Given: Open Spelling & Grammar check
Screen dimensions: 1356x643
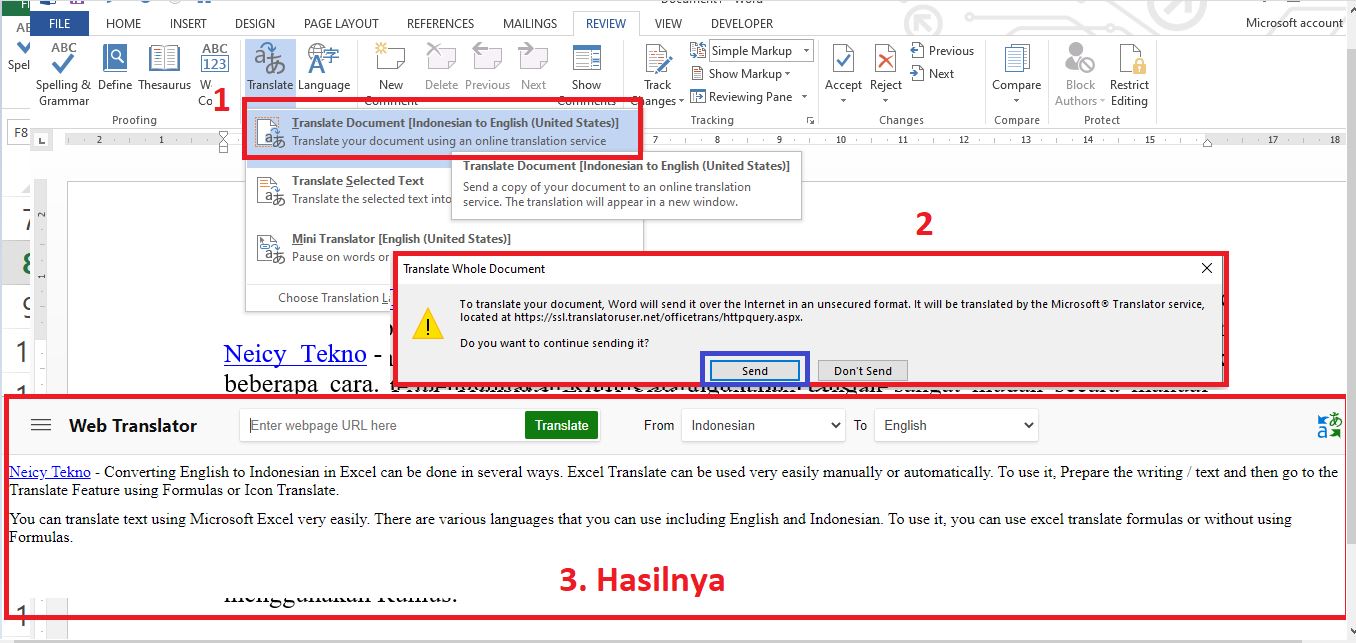Looking at the screenshot, I should point(63,73).
